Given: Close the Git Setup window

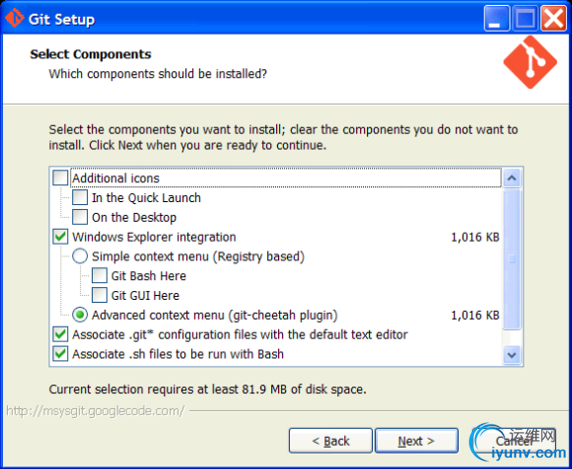Looking at the screenshot, I should coord(553,18).
